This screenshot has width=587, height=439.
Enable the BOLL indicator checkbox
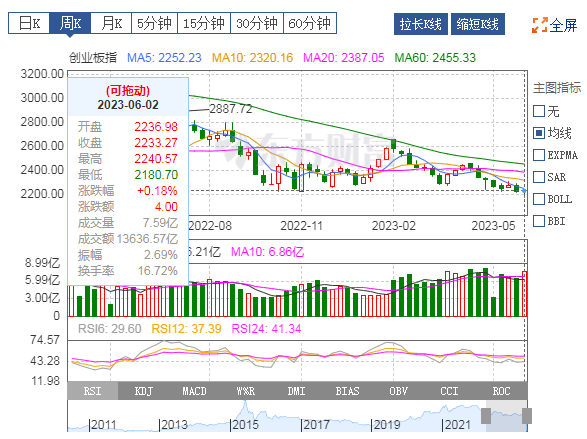(539, 199)
